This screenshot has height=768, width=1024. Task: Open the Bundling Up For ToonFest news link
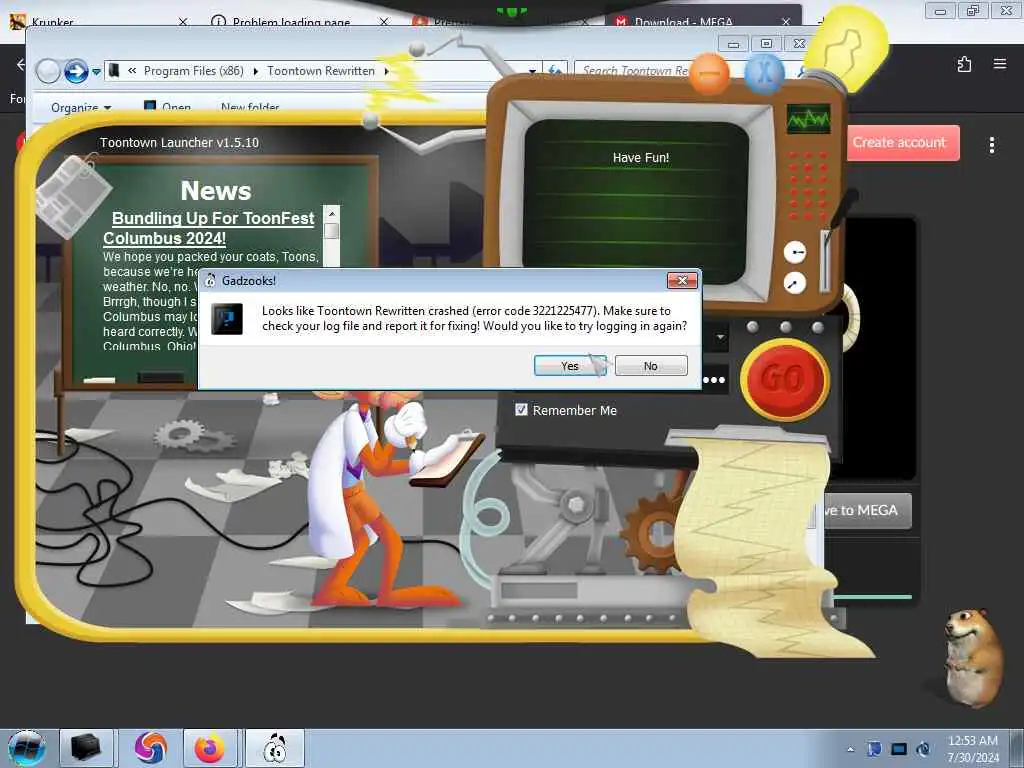click(209, 228)
